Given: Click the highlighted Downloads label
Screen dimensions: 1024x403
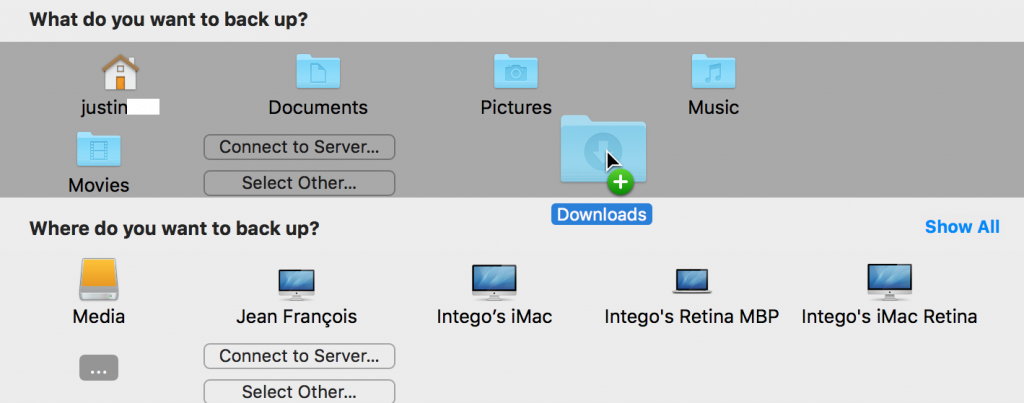Looking at the screenshot, I should (601, 214).
